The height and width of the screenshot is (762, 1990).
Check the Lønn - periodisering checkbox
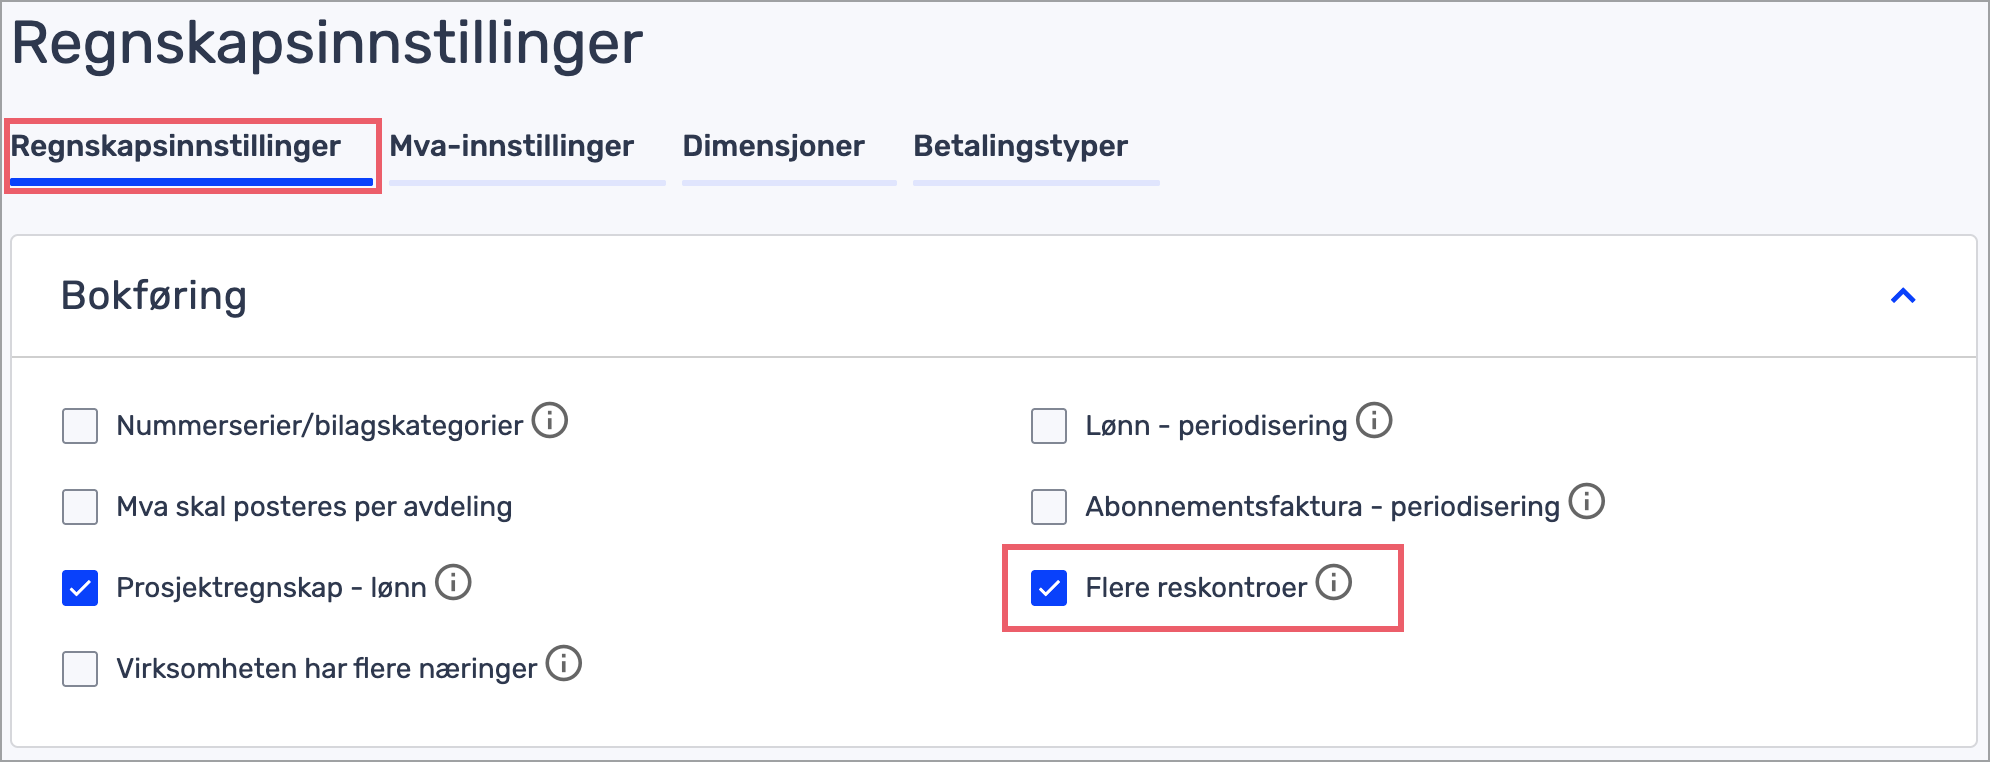1049,426
